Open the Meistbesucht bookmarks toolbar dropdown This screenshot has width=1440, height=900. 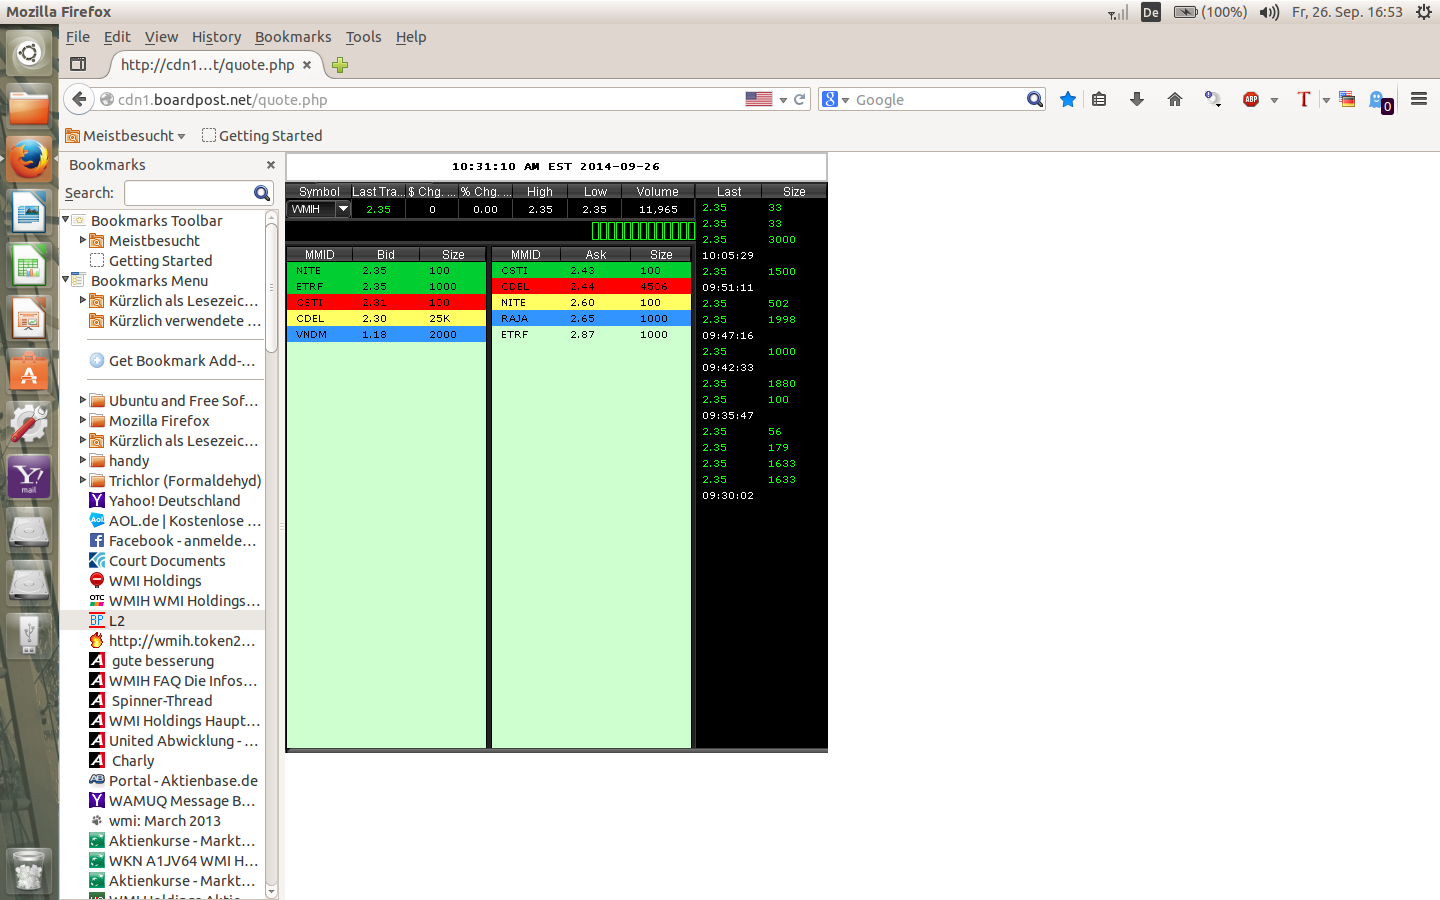125,136
